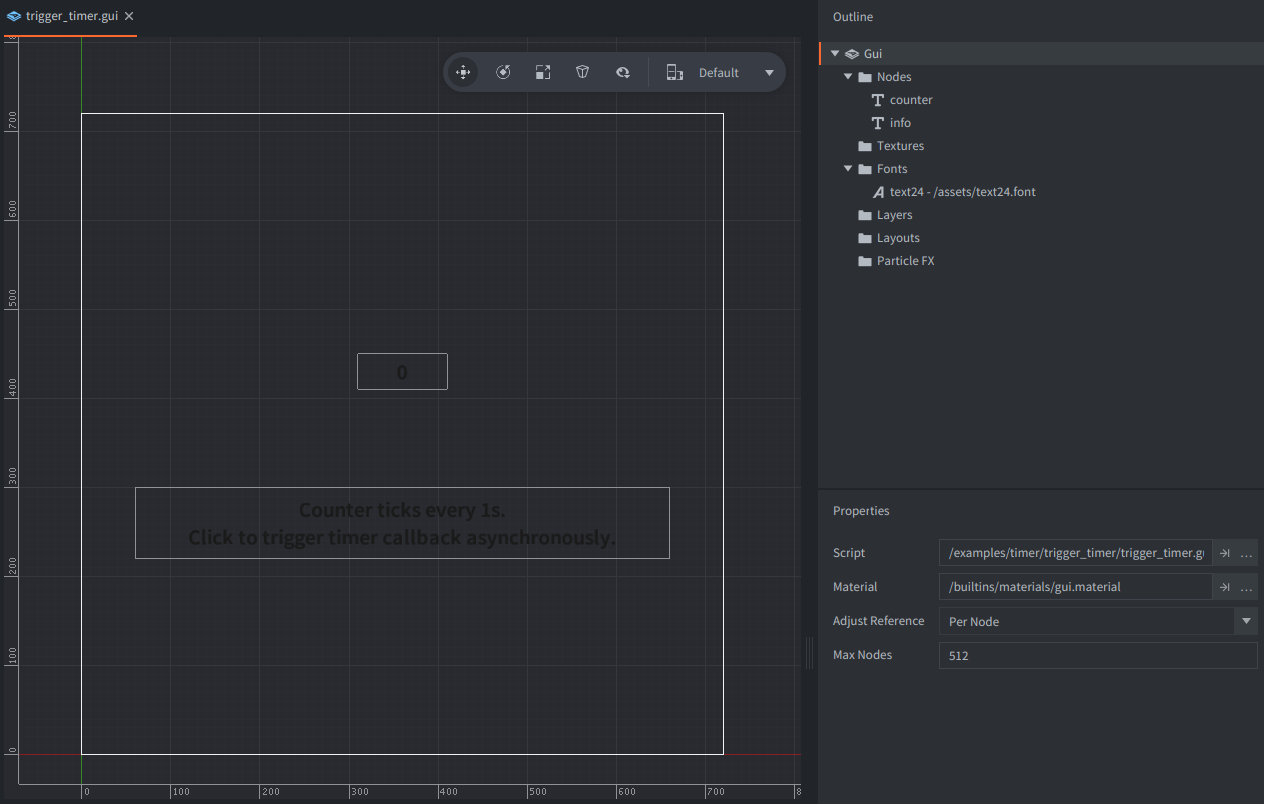Switch to the trigger_timer.gui tab

click(70, 16)
